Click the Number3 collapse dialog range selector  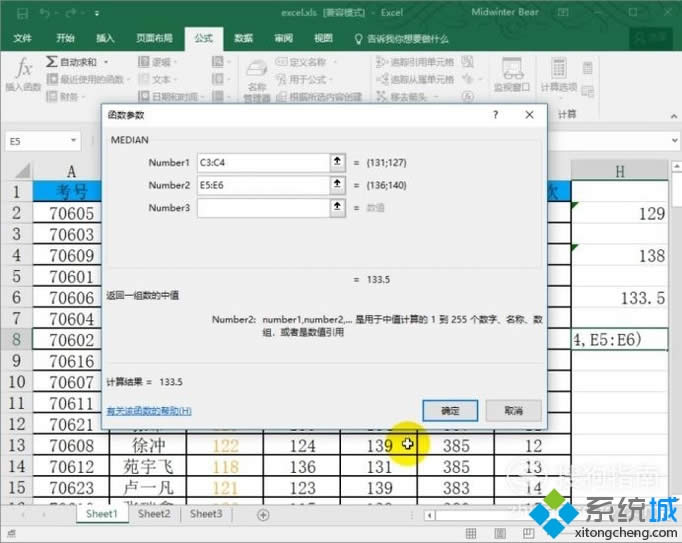coord(338,208)
